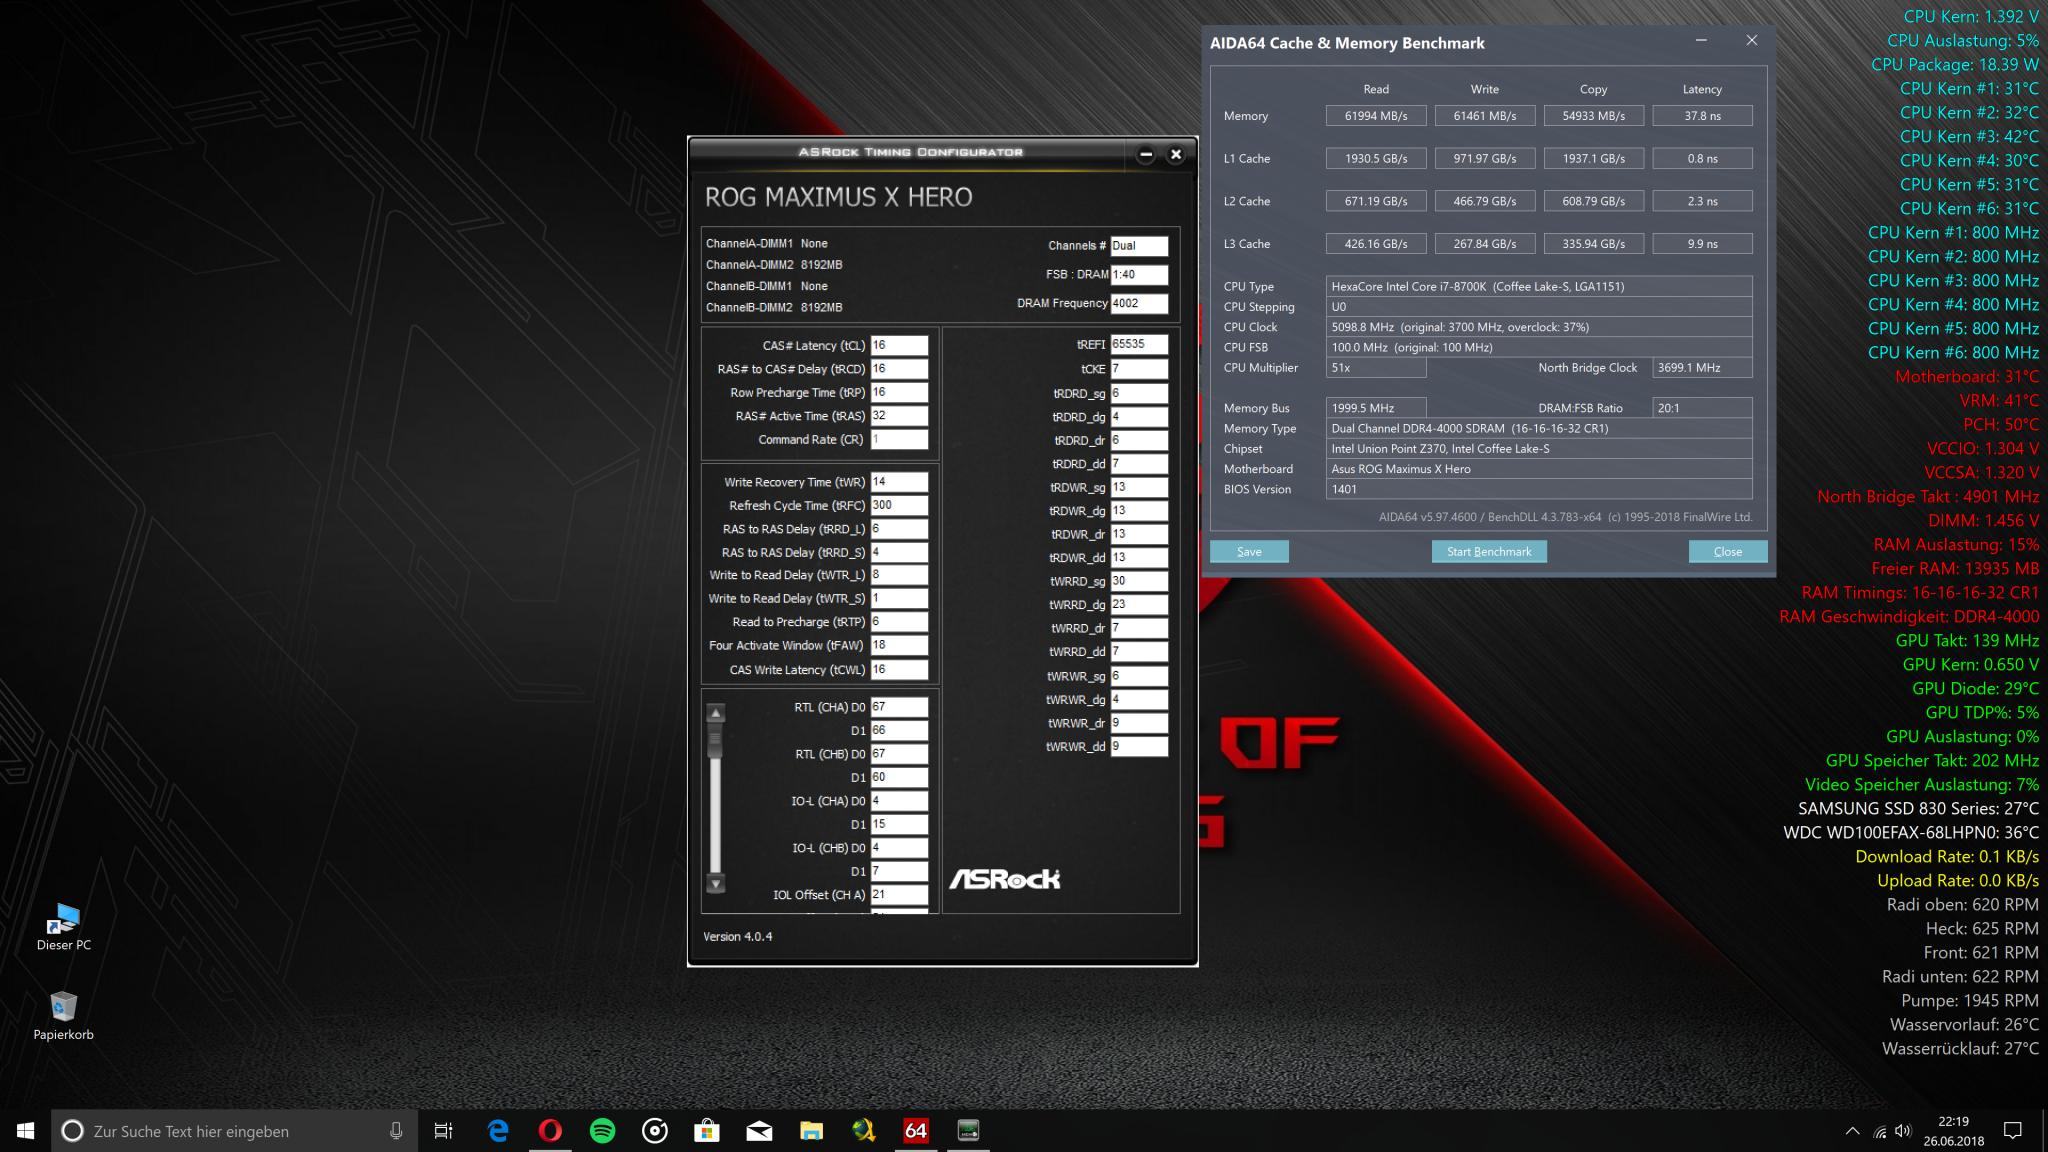Click the CAS Write Latency (tCWL) field
Screen dimensions: 2048x1152
click(899, 670)
